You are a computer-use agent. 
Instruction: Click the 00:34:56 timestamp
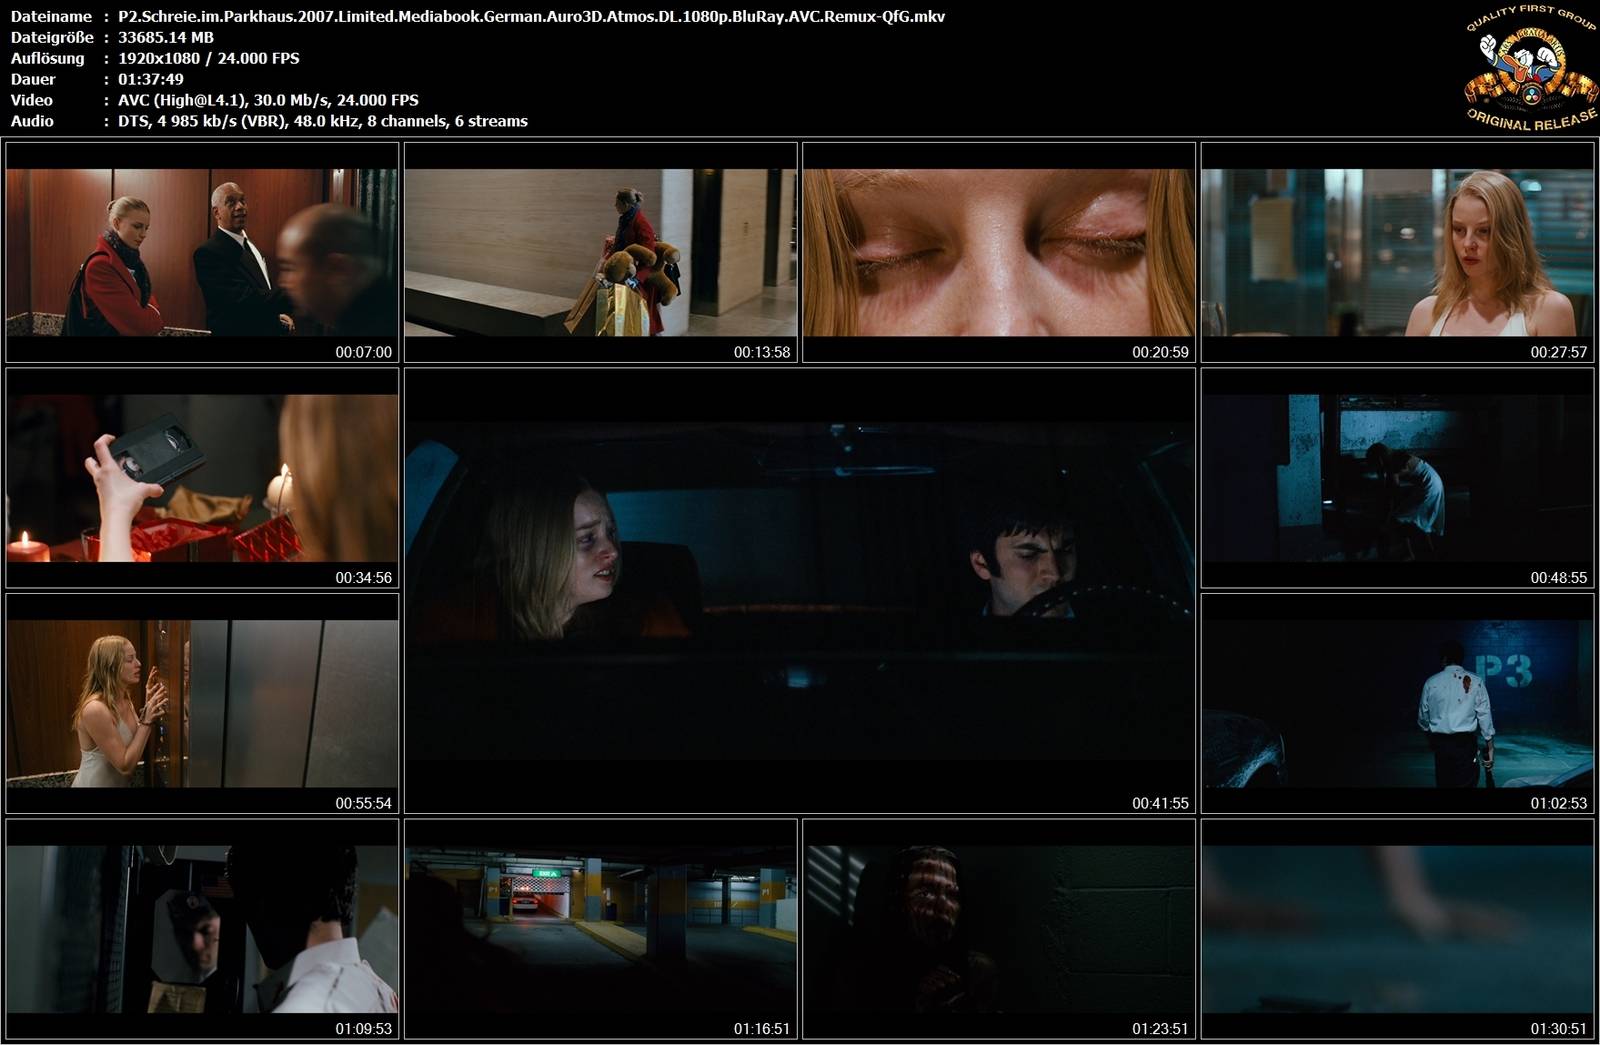pos(363,578)
